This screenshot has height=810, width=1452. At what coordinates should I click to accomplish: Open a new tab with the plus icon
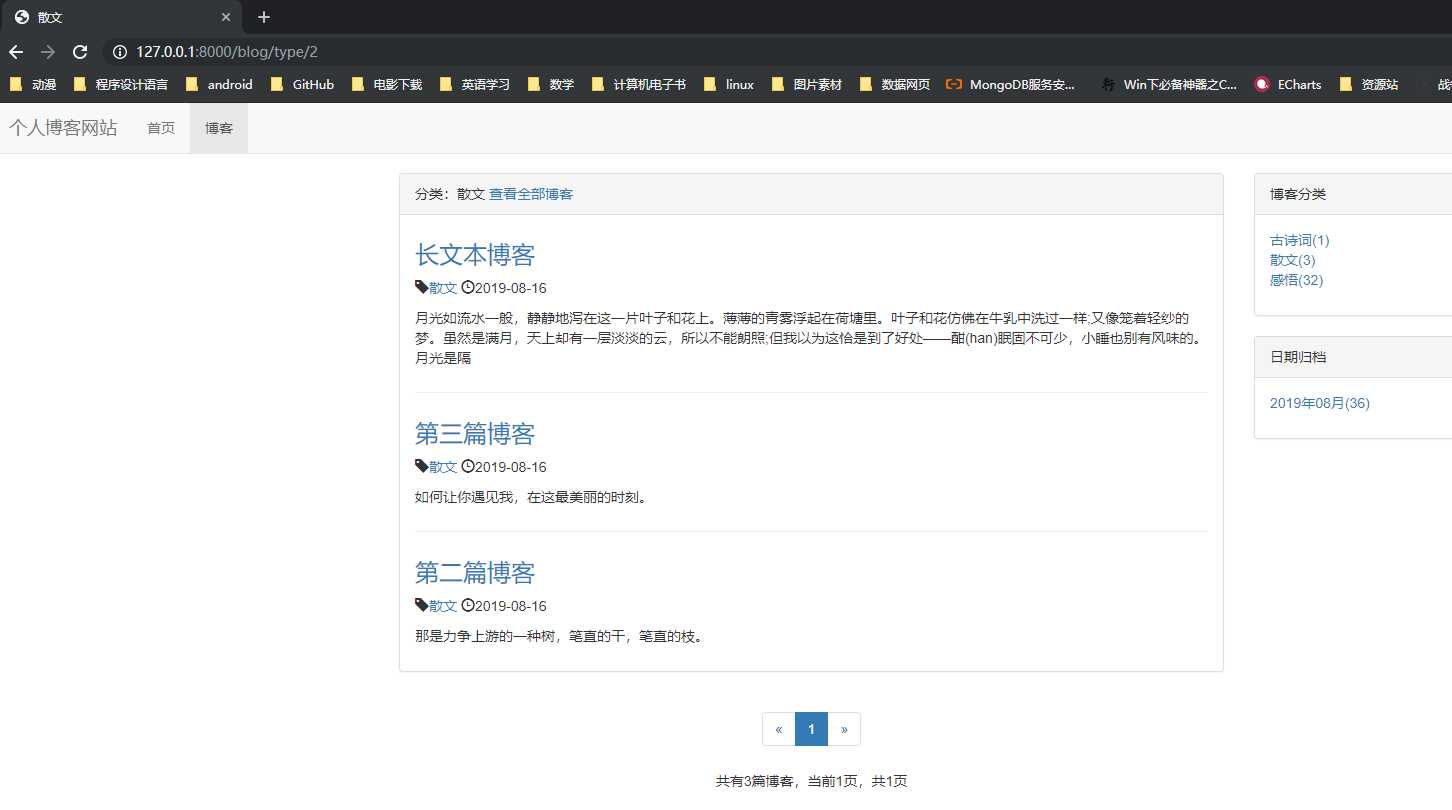tap(264, 17)
